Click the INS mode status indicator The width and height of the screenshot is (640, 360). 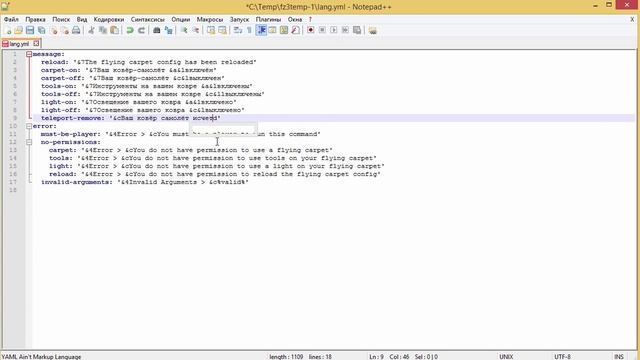(x=619, y=357)
